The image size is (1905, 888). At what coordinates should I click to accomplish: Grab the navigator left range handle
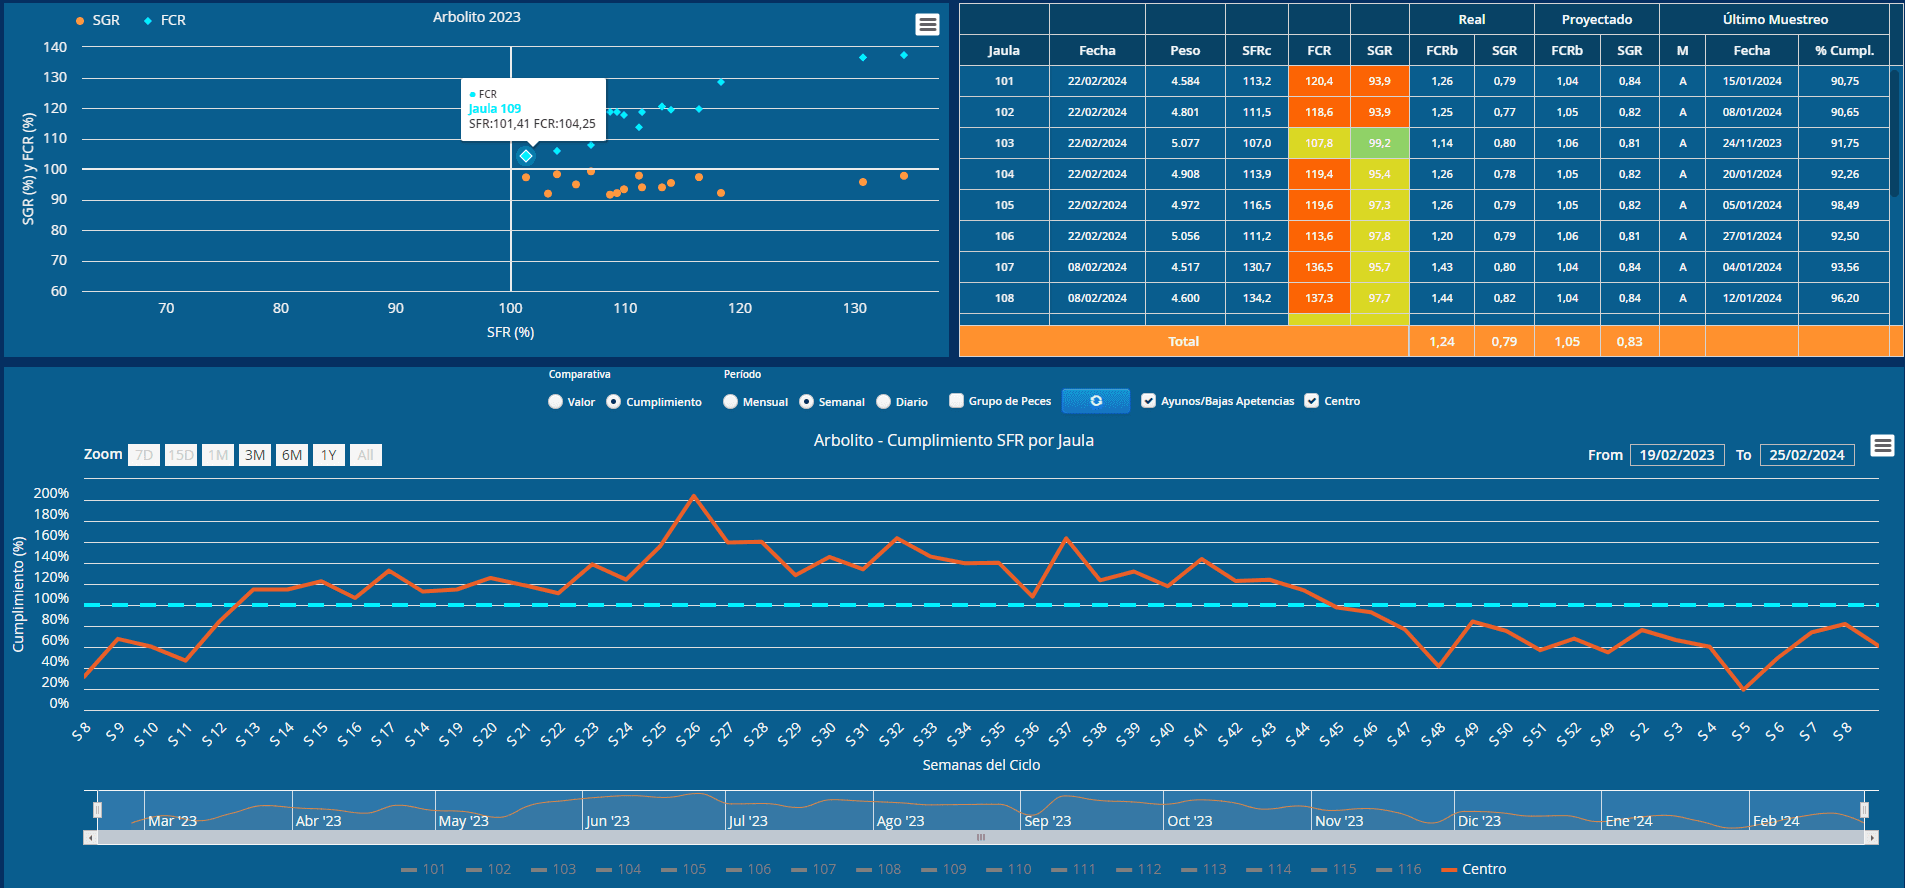(97, 809)
